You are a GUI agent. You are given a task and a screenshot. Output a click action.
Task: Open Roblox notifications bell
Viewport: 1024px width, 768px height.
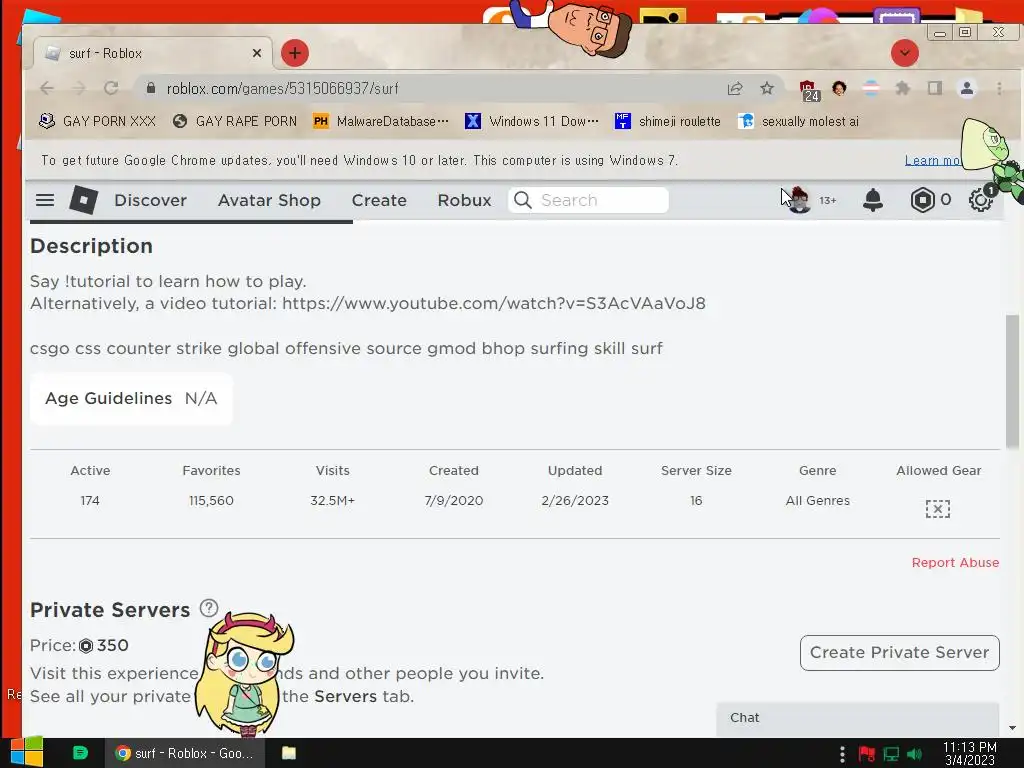click(873, 200)
